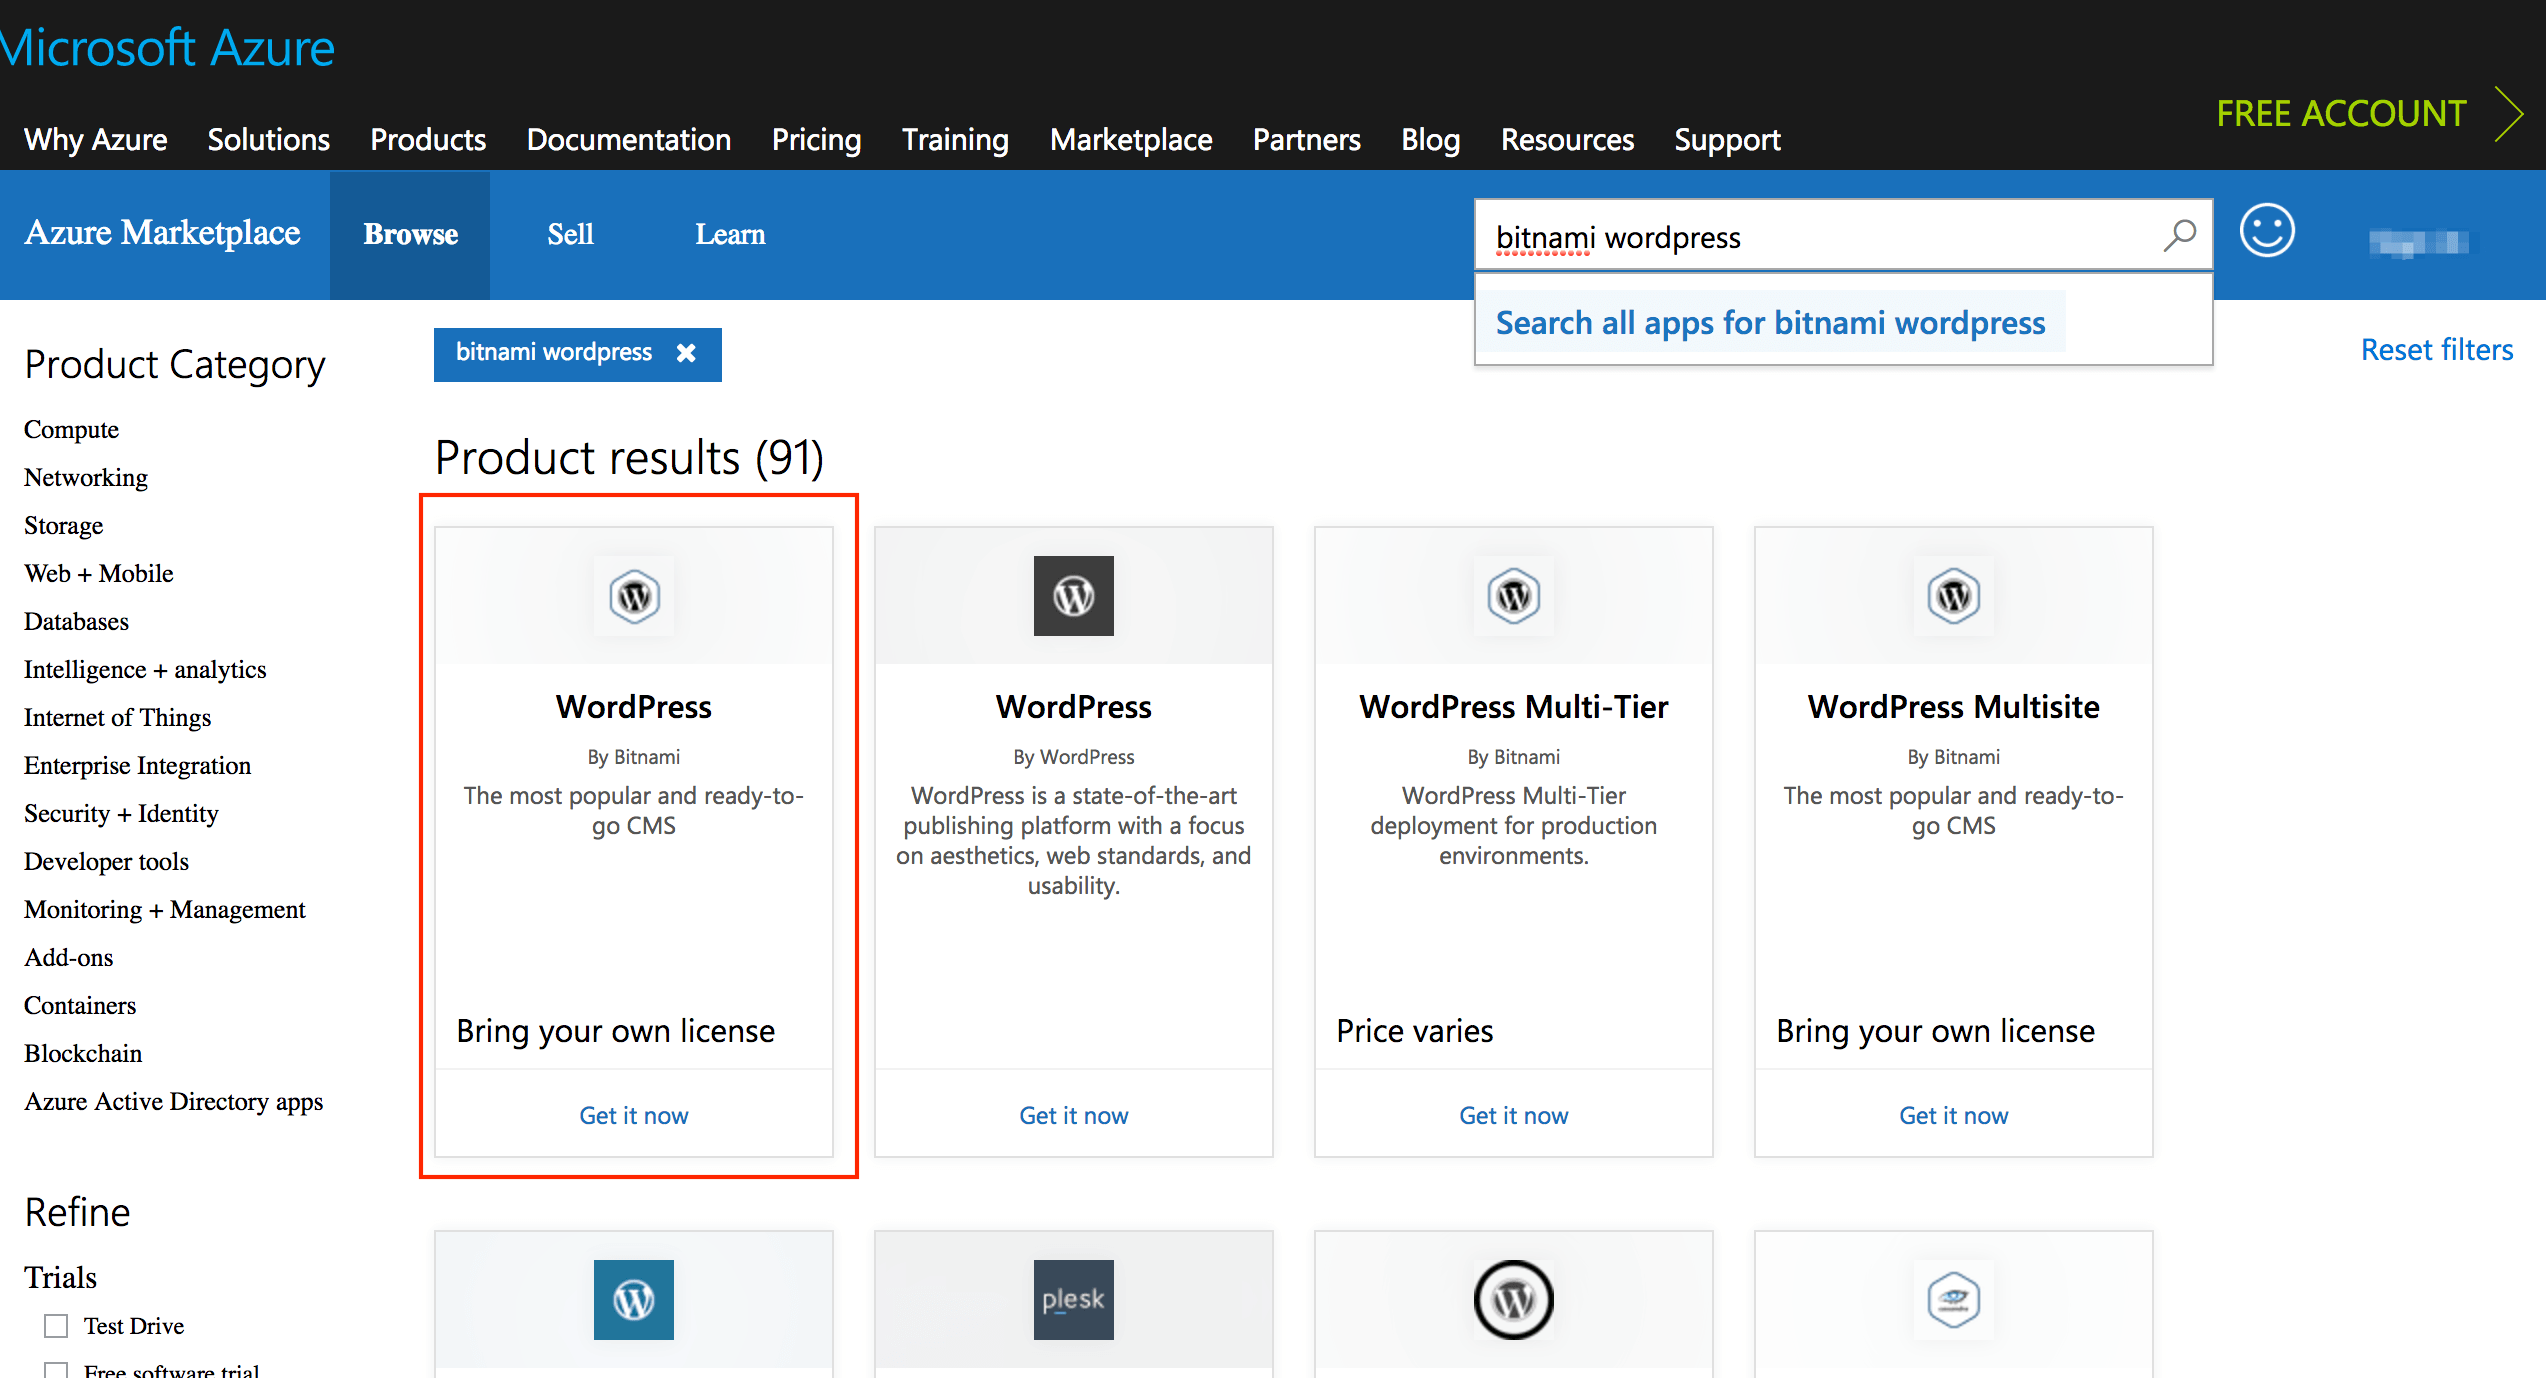
Task: Click Reset filters
Action: tap(2437, 350)
